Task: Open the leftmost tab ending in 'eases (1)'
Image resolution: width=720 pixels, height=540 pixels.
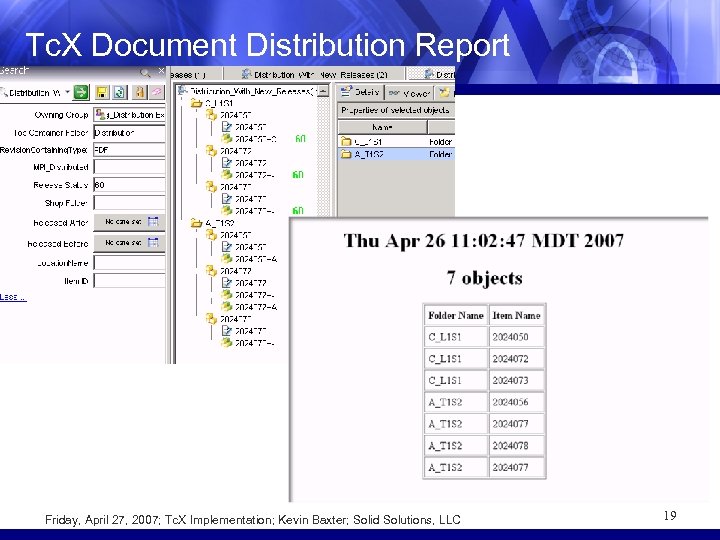Action: pyautogui.click(x=195, y=74)
